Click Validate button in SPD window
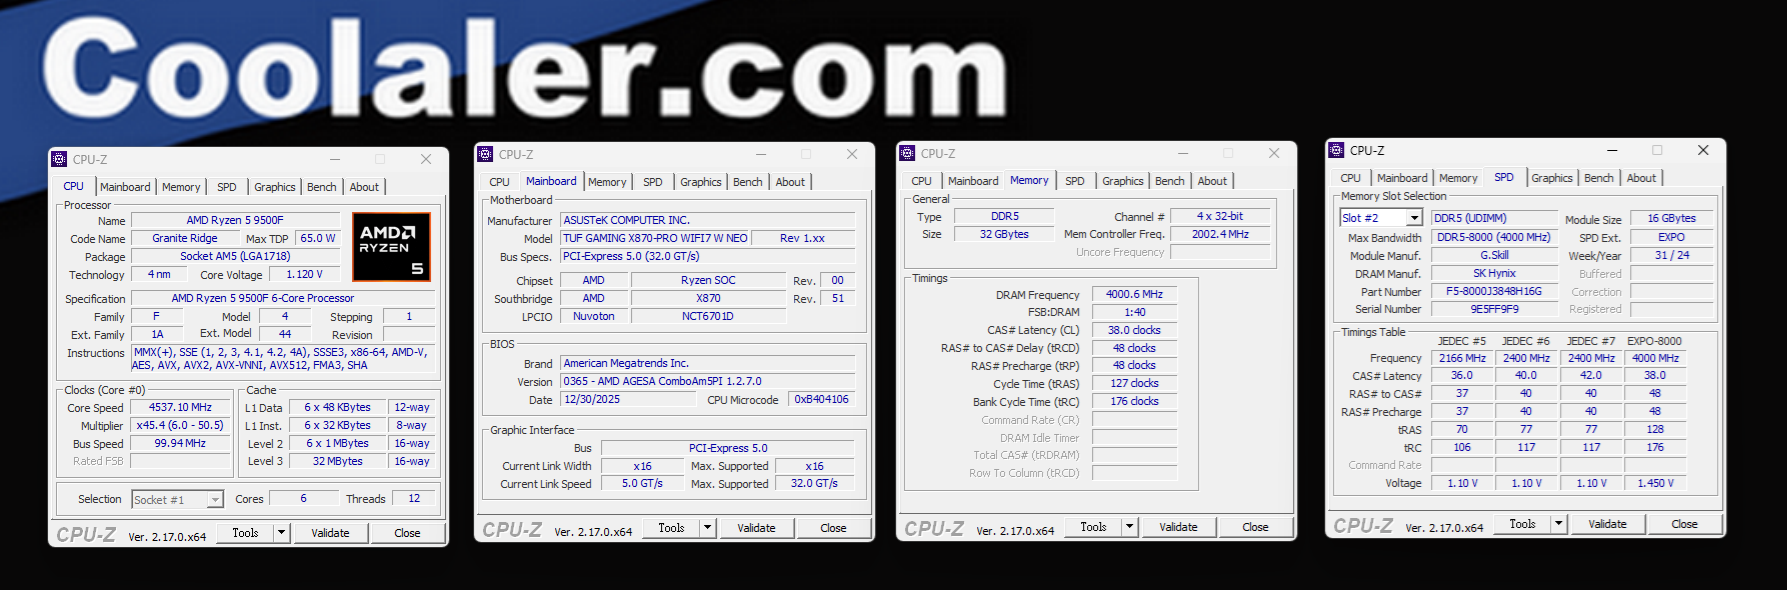The image size is (1787, 590). tap(1607, 524)
